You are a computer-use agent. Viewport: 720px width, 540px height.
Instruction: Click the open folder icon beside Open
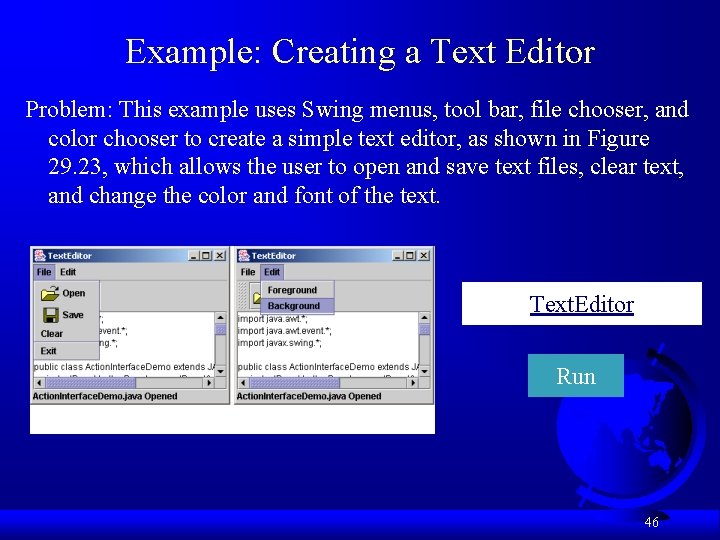[50, 293]
